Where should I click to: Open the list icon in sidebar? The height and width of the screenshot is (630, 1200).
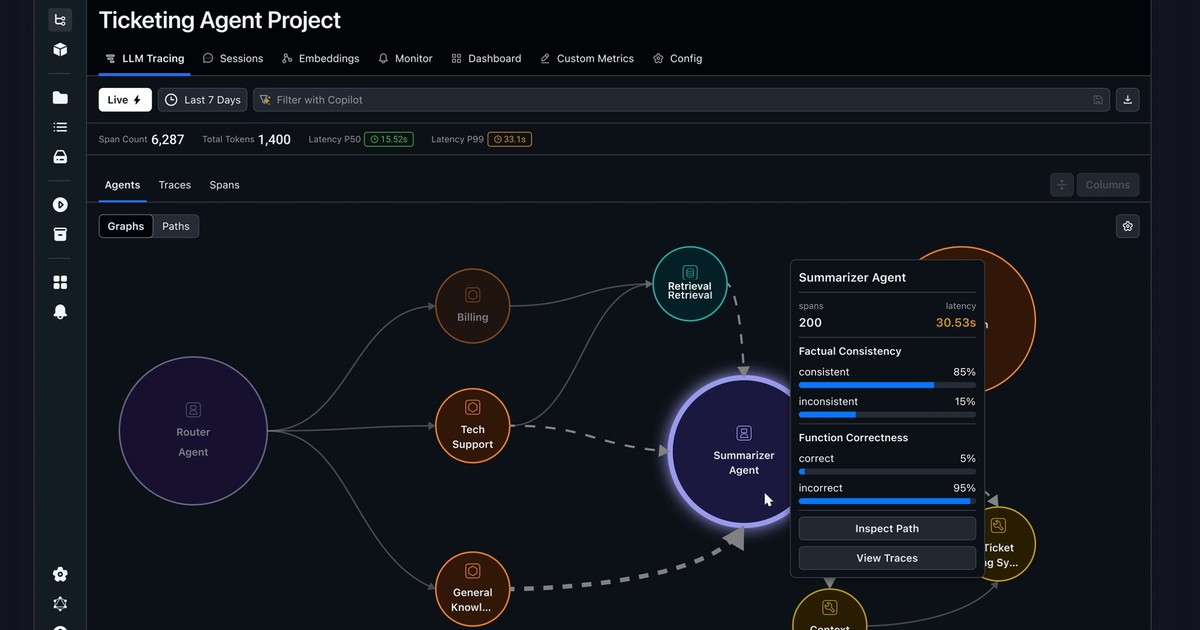pos(60,127)
